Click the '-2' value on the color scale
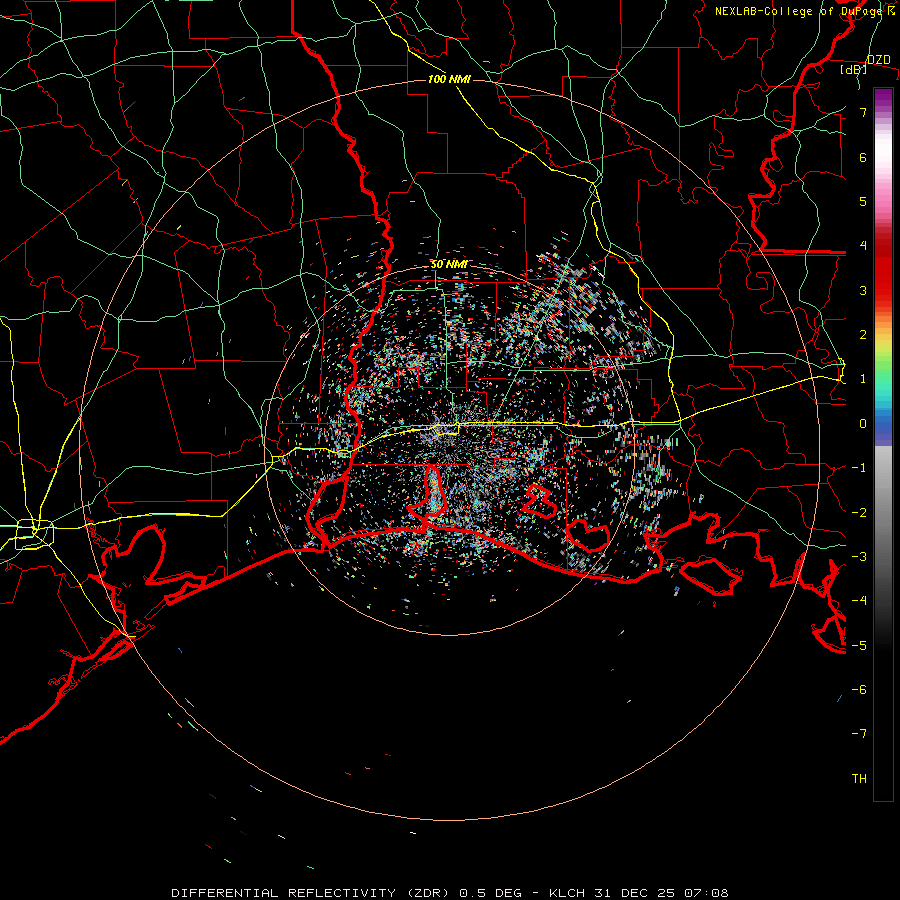The width and height of the screenshot is (900, 900). (x=859, y=513)
